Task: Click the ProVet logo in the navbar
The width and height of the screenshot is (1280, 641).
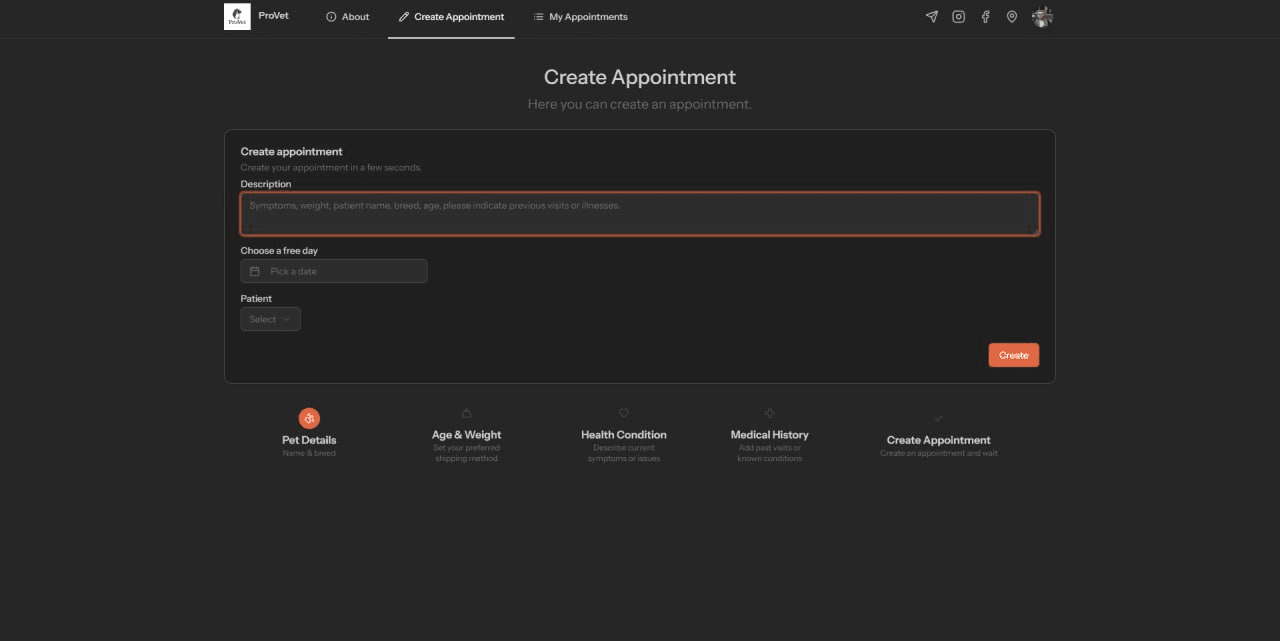Action: click(x=237, y=16)
